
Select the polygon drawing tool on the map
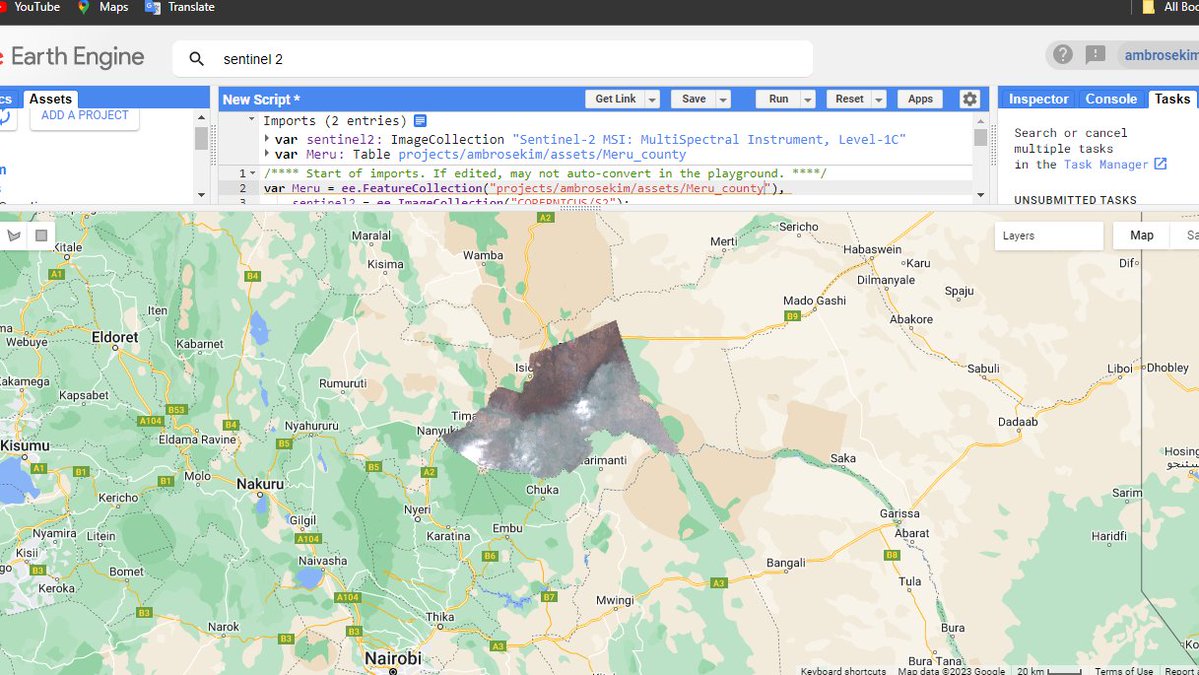click(x=14, y=234)
